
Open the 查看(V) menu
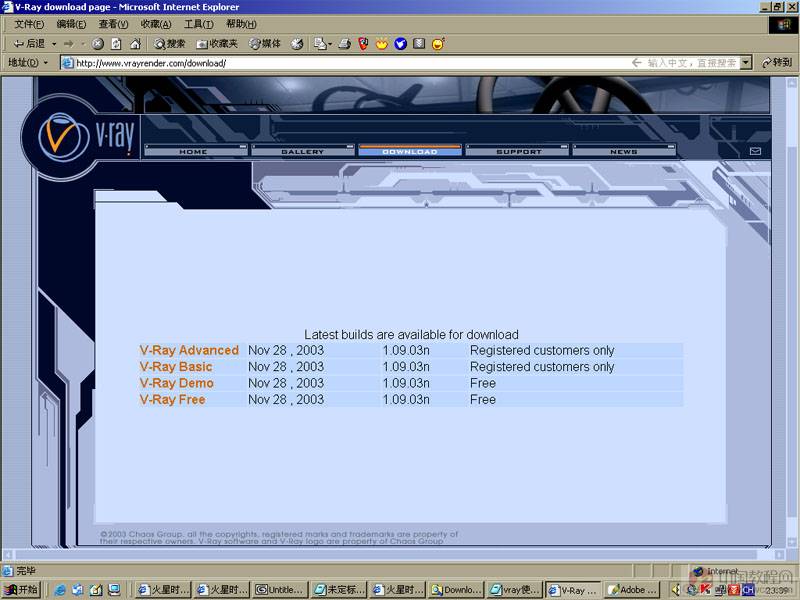[x=113, y=24]
